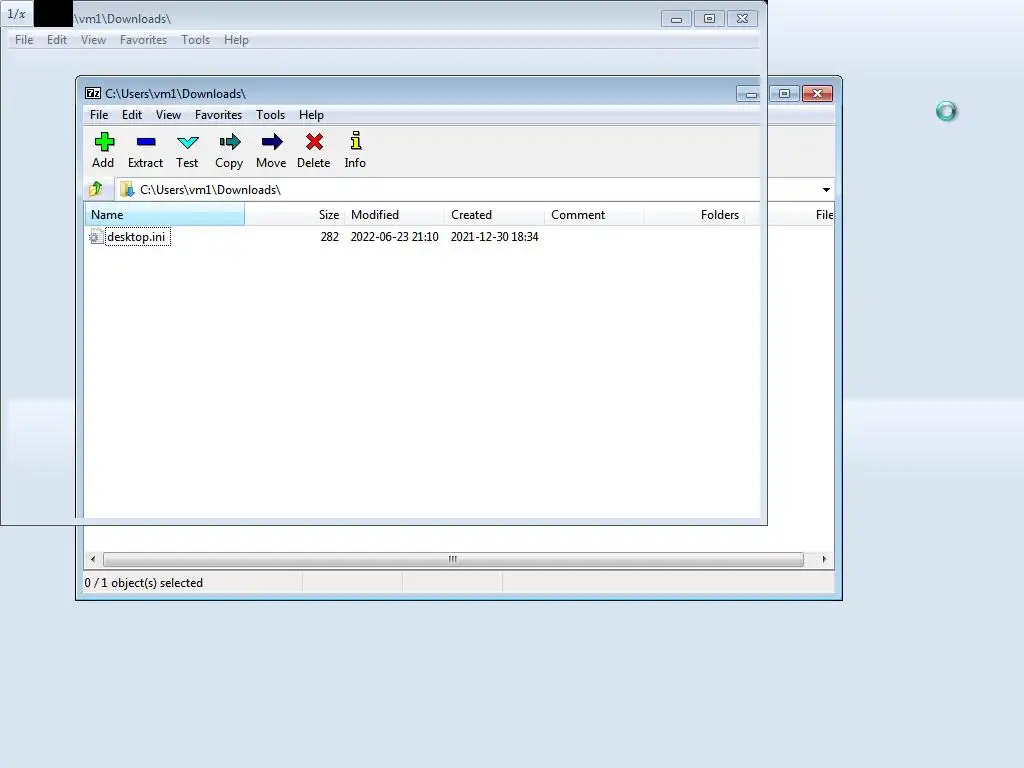Click the horizontal scrollbar thumb
The width and height of the screenshot is (1024, 768).
[x=453, y=560]
